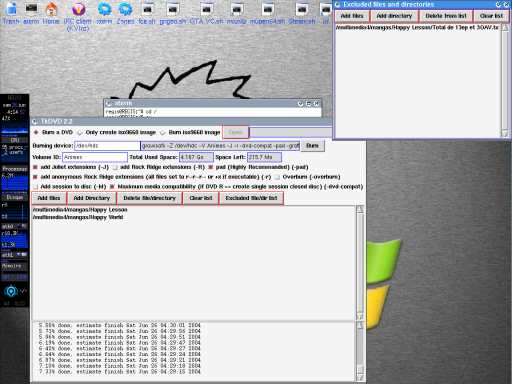Click Delete from list in Excluded window
Screen dimensions: 512x384
(446, 16)
